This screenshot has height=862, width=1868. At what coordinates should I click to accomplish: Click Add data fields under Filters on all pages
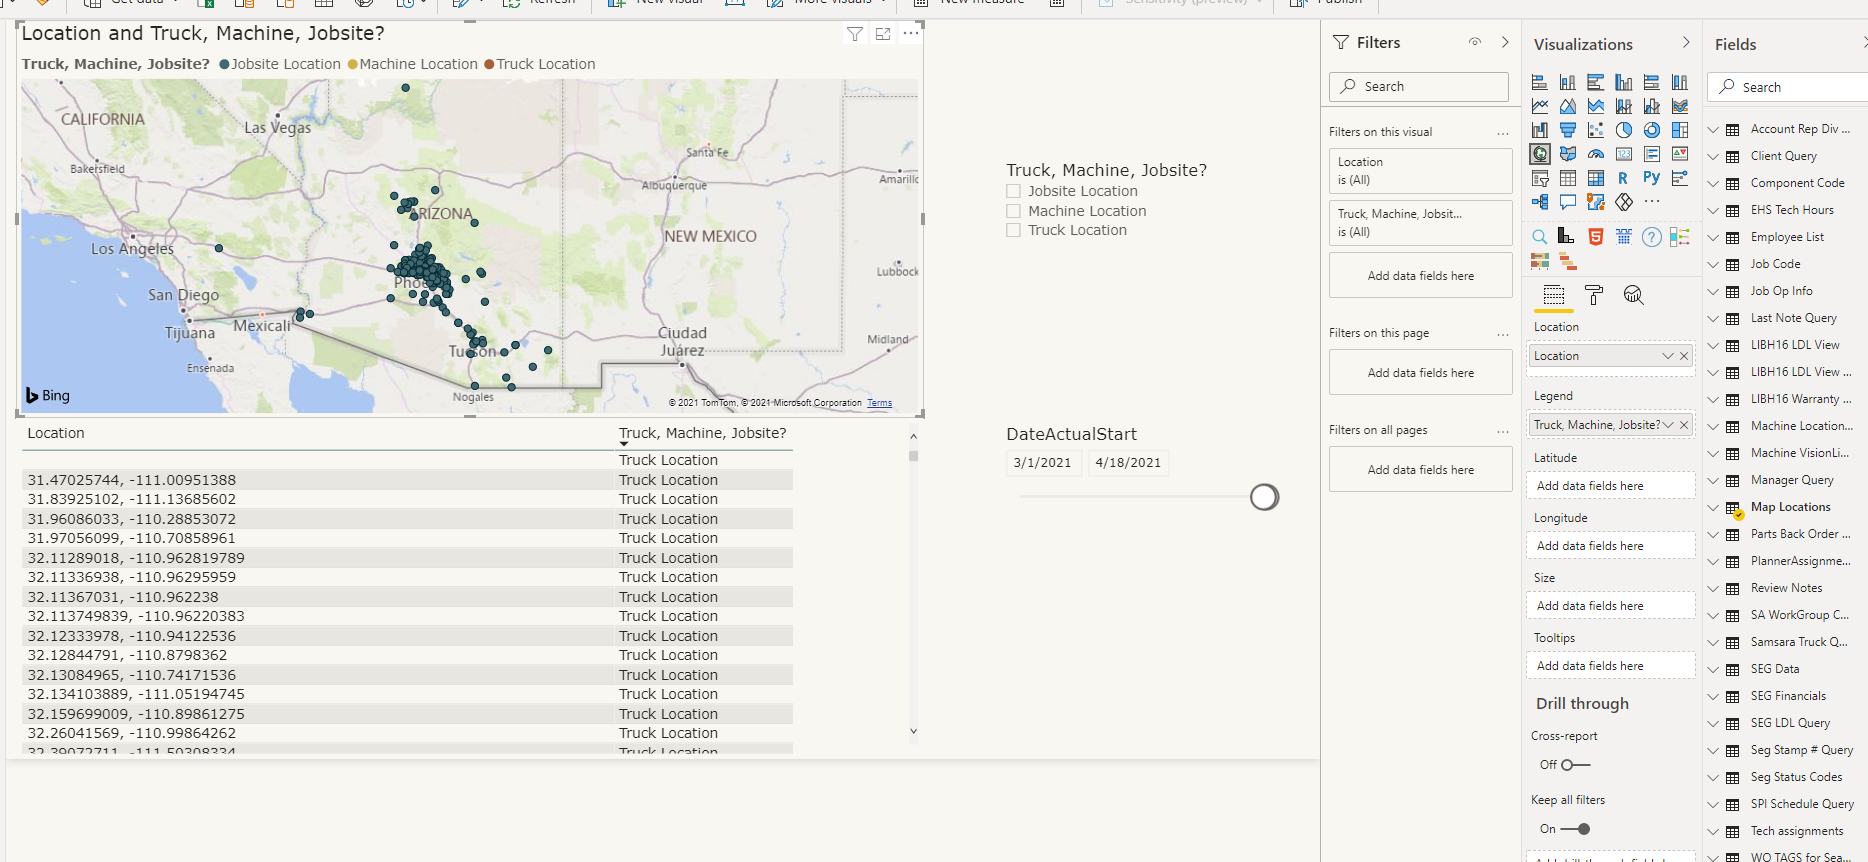[x=1420, y=470]
